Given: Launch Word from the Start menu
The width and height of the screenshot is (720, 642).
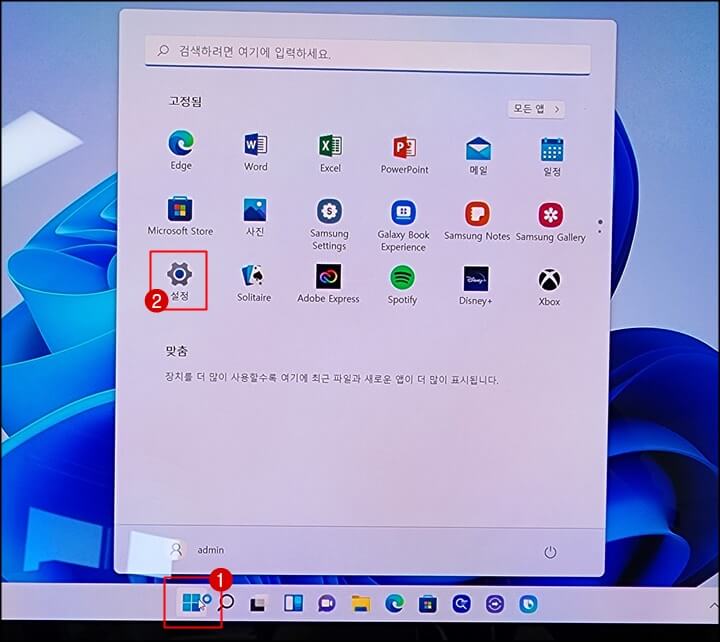Looking at the screenshot, I should [255, 151].
